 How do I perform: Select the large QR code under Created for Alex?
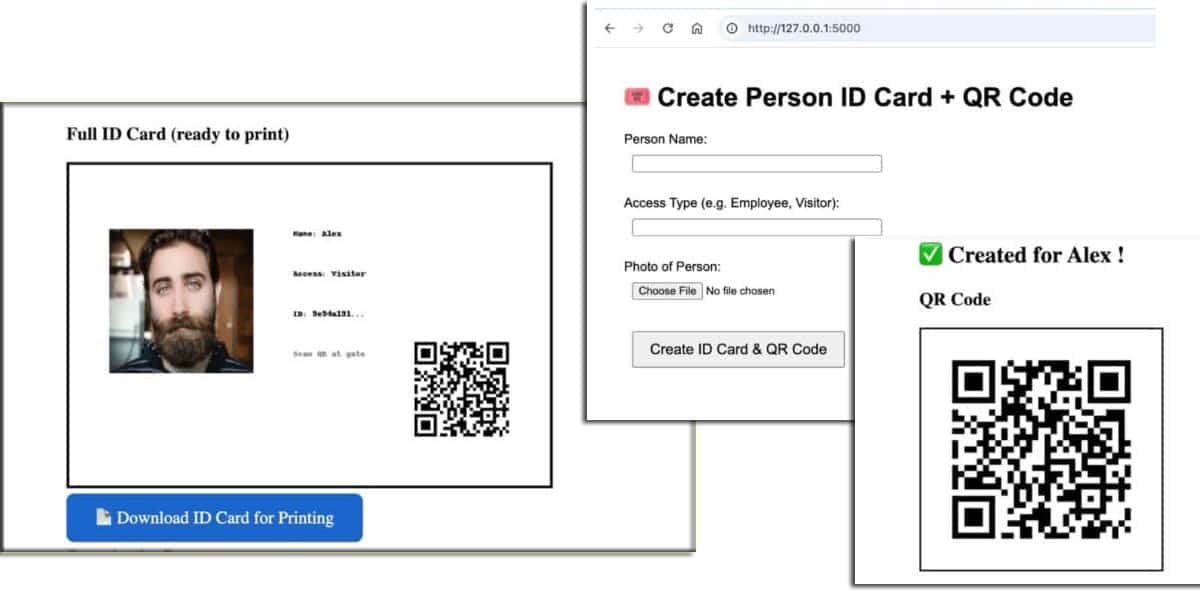1040,449
